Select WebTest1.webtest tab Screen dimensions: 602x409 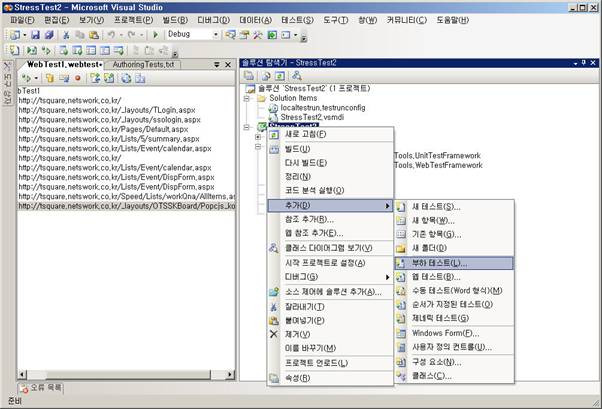point(64,65)
